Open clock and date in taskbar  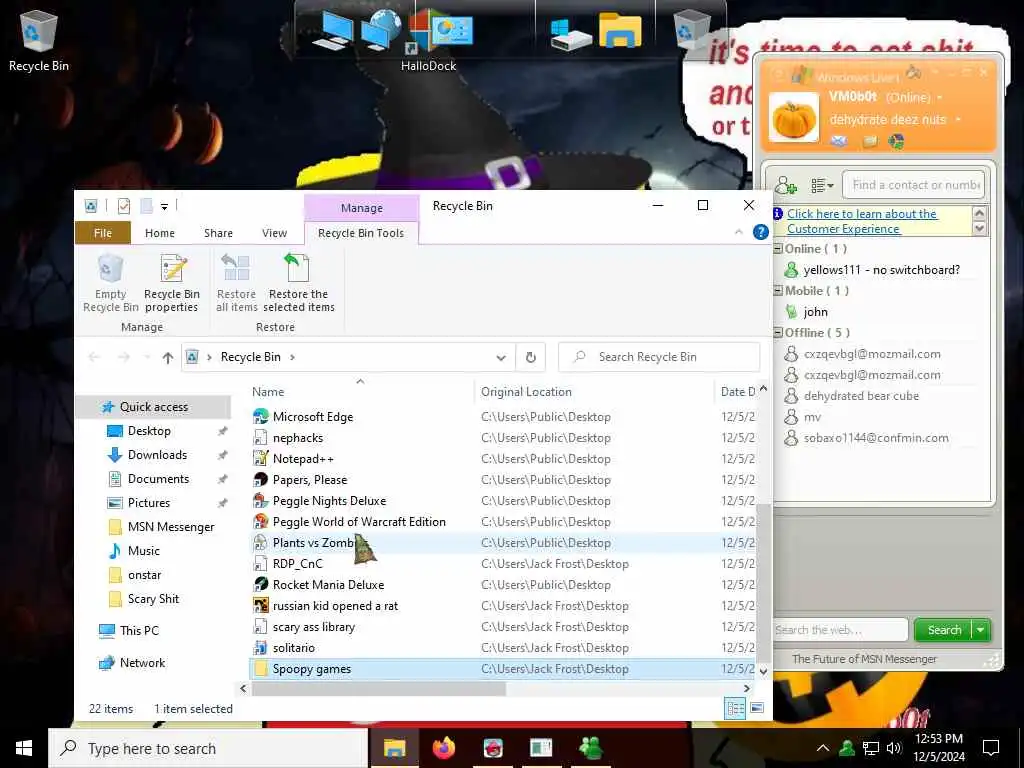pos(939,748)
